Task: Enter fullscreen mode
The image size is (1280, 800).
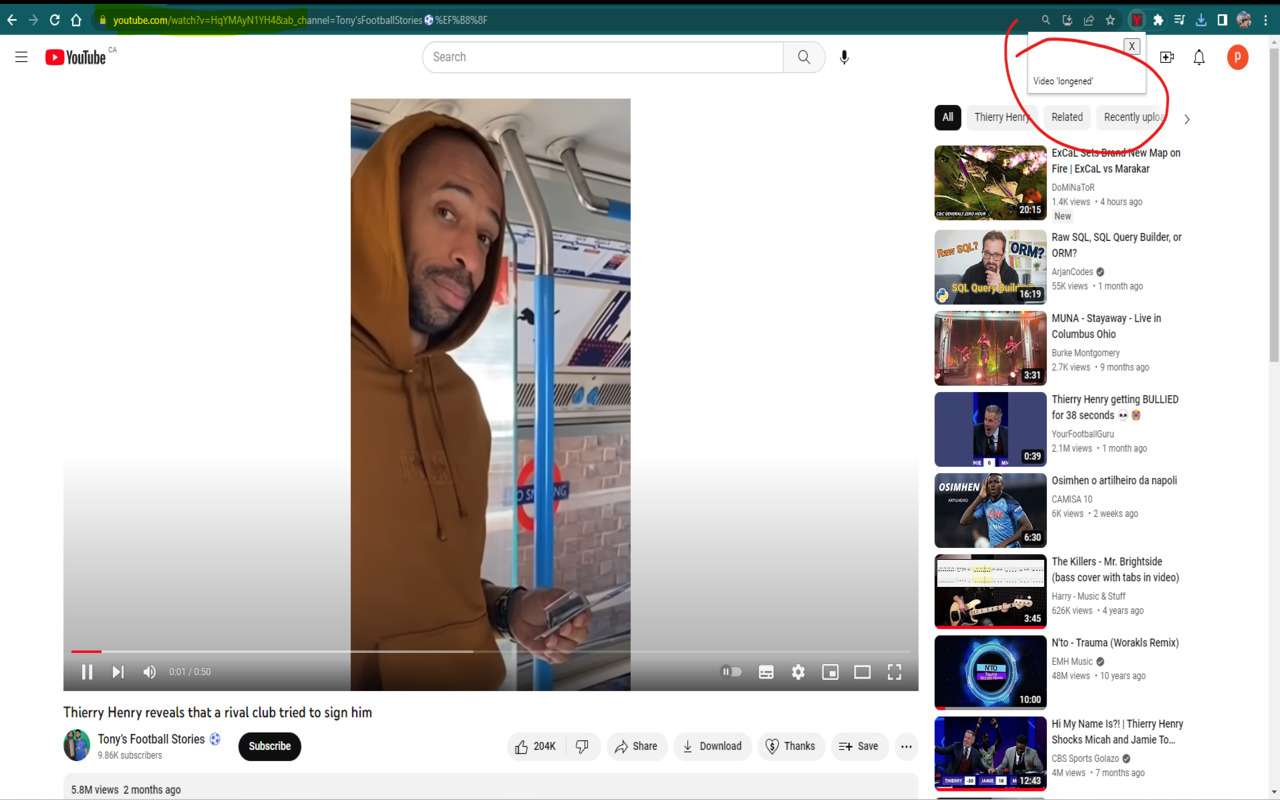Action: [x=894, y=671]
